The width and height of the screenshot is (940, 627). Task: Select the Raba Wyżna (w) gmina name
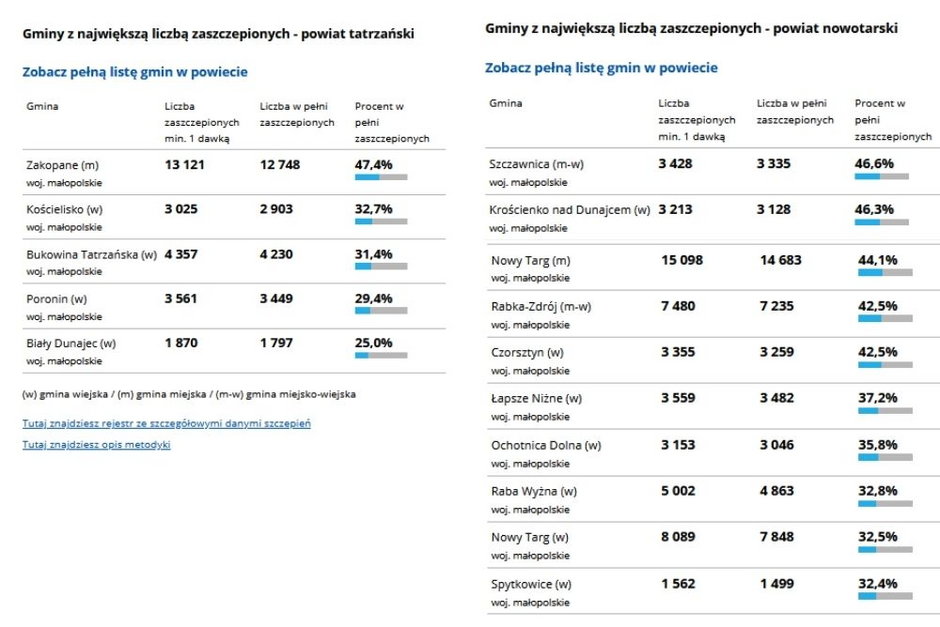534,491
